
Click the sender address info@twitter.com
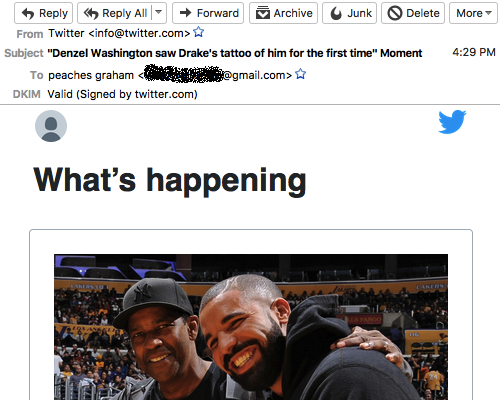139,33
